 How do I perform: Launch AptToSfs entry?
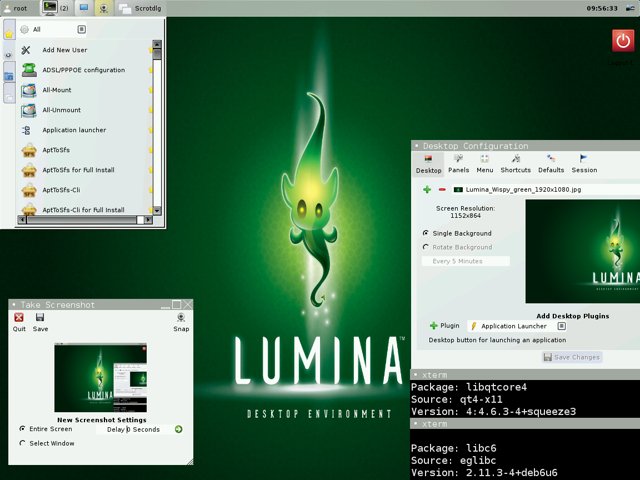click(85, 150)
